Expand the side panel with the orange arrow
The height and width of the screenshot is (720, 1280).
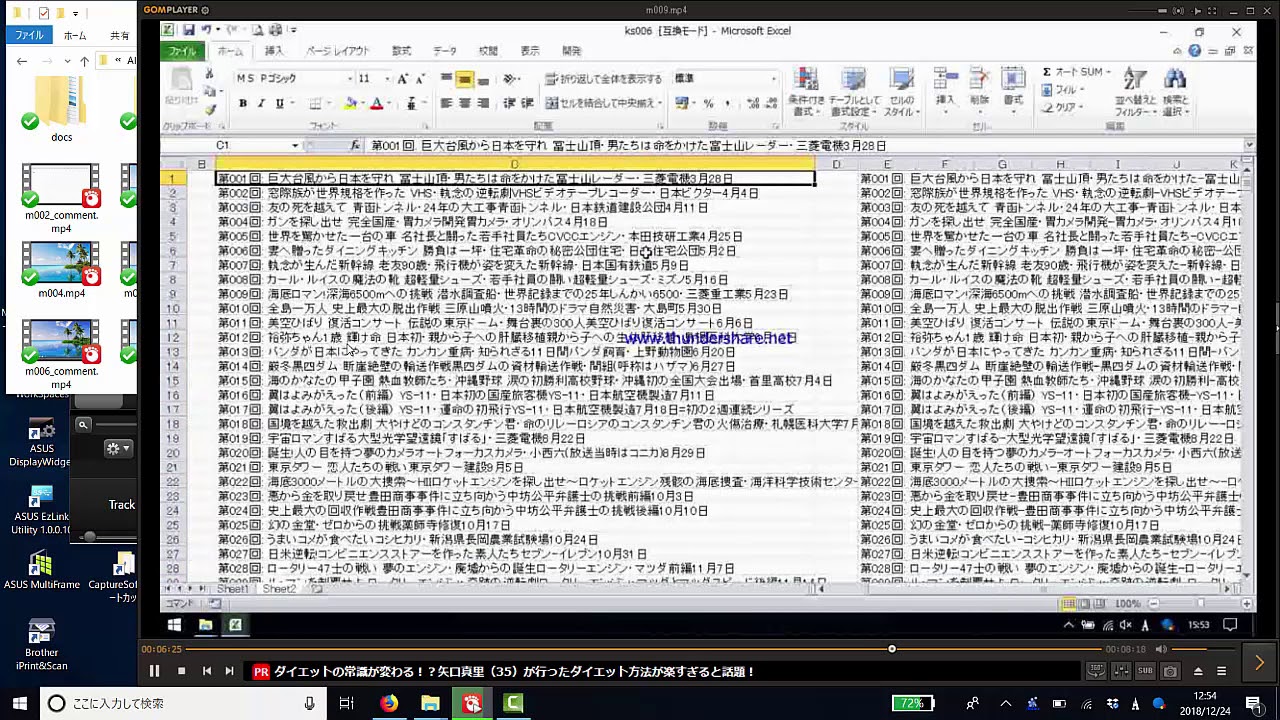tap(1259, 662)
